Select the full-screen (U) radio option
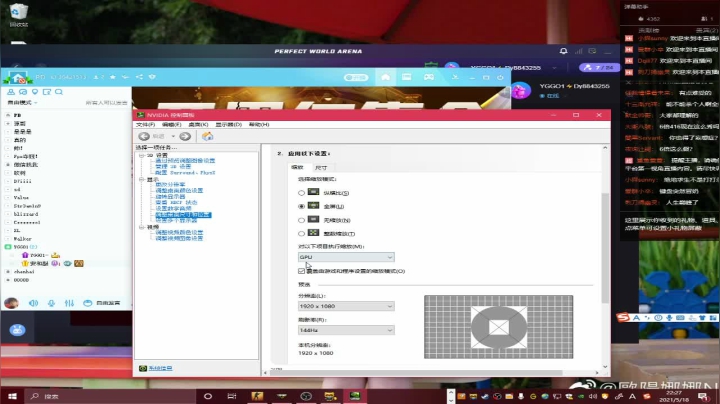 [301, 207]
